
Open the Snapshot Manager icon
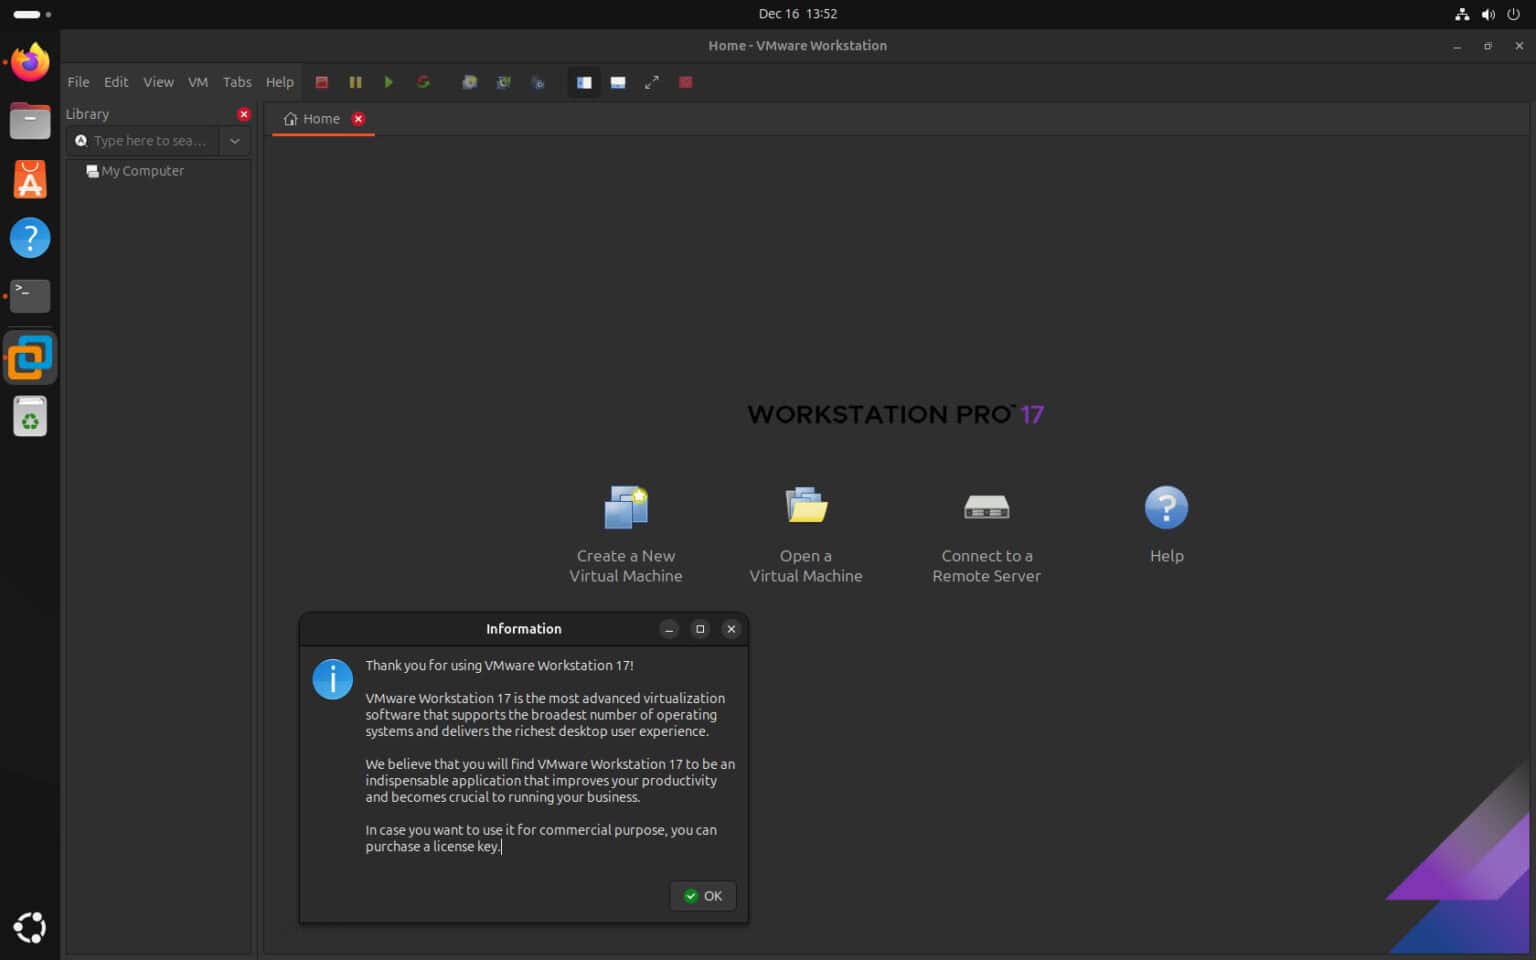[x=538, y=82]
